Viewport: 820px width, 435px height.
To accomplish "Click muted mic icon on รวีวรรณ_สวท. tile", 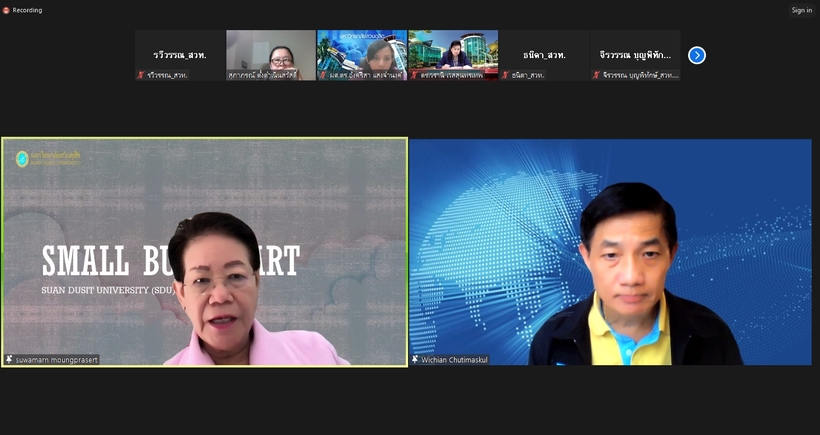I will tap(141, 75).
